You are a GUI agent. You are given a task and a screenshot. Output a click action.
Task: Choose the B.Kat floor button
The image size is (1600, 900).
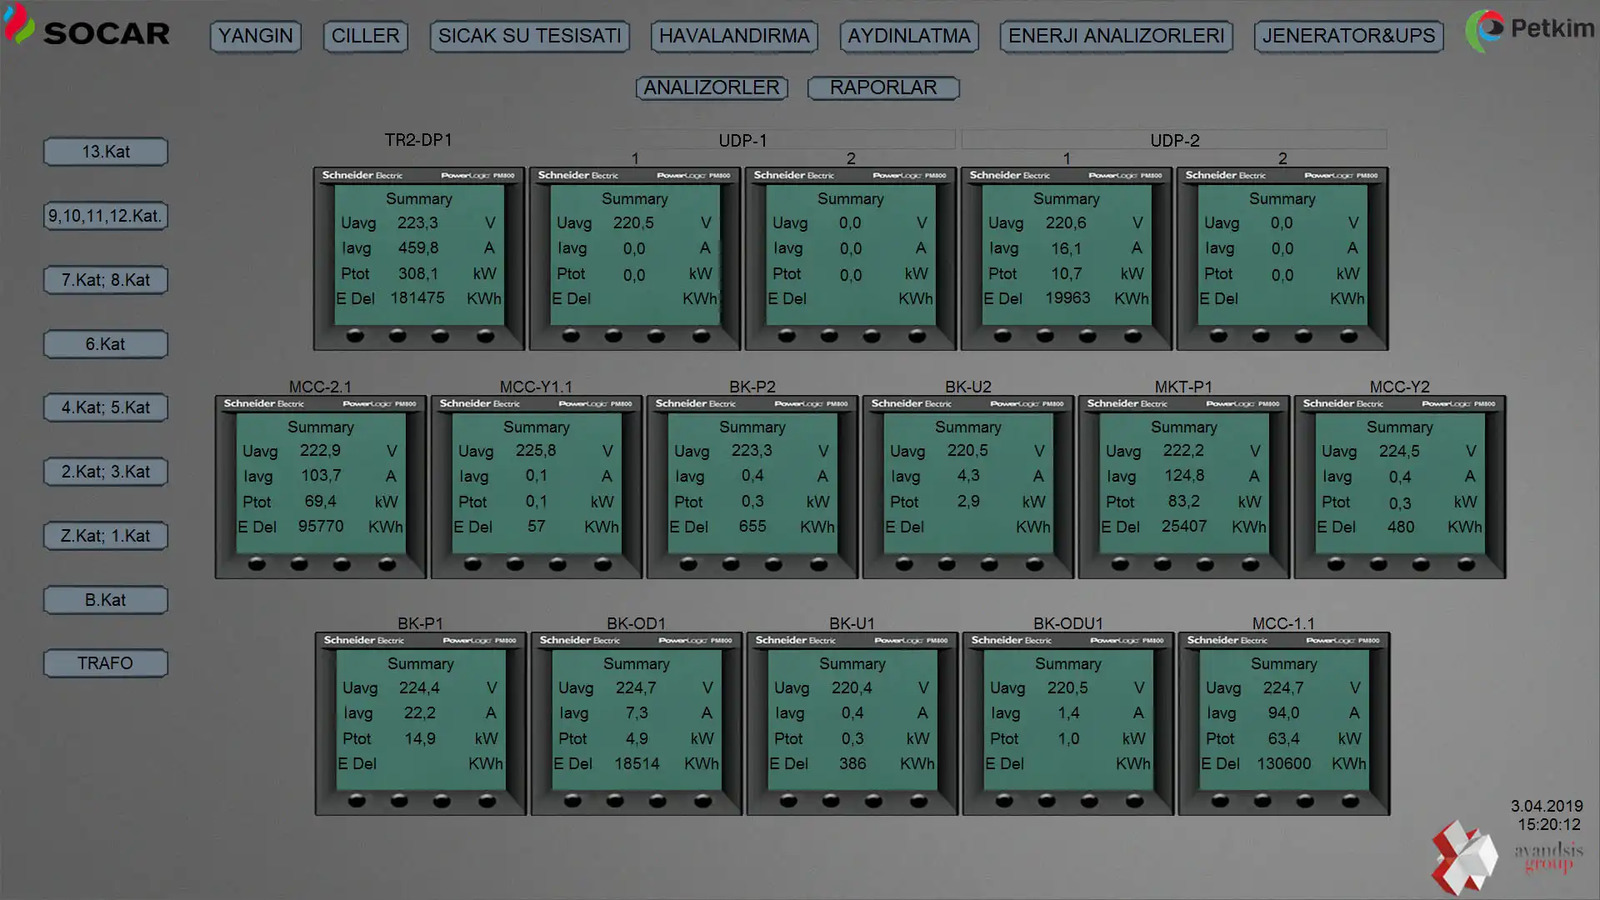106,600
